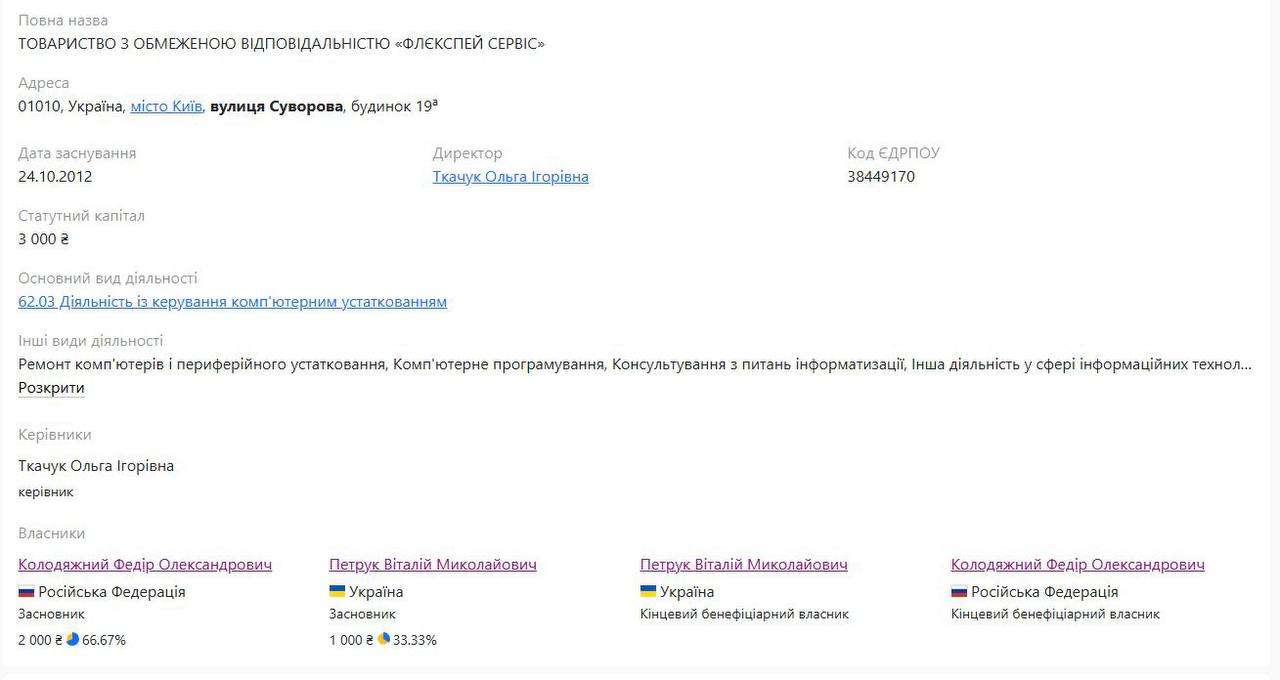Image resolution: width=1280 pixels, height=680 pixels.
Task: Open director Ткачук Ольга Ігорівна link
Action: 510,177
